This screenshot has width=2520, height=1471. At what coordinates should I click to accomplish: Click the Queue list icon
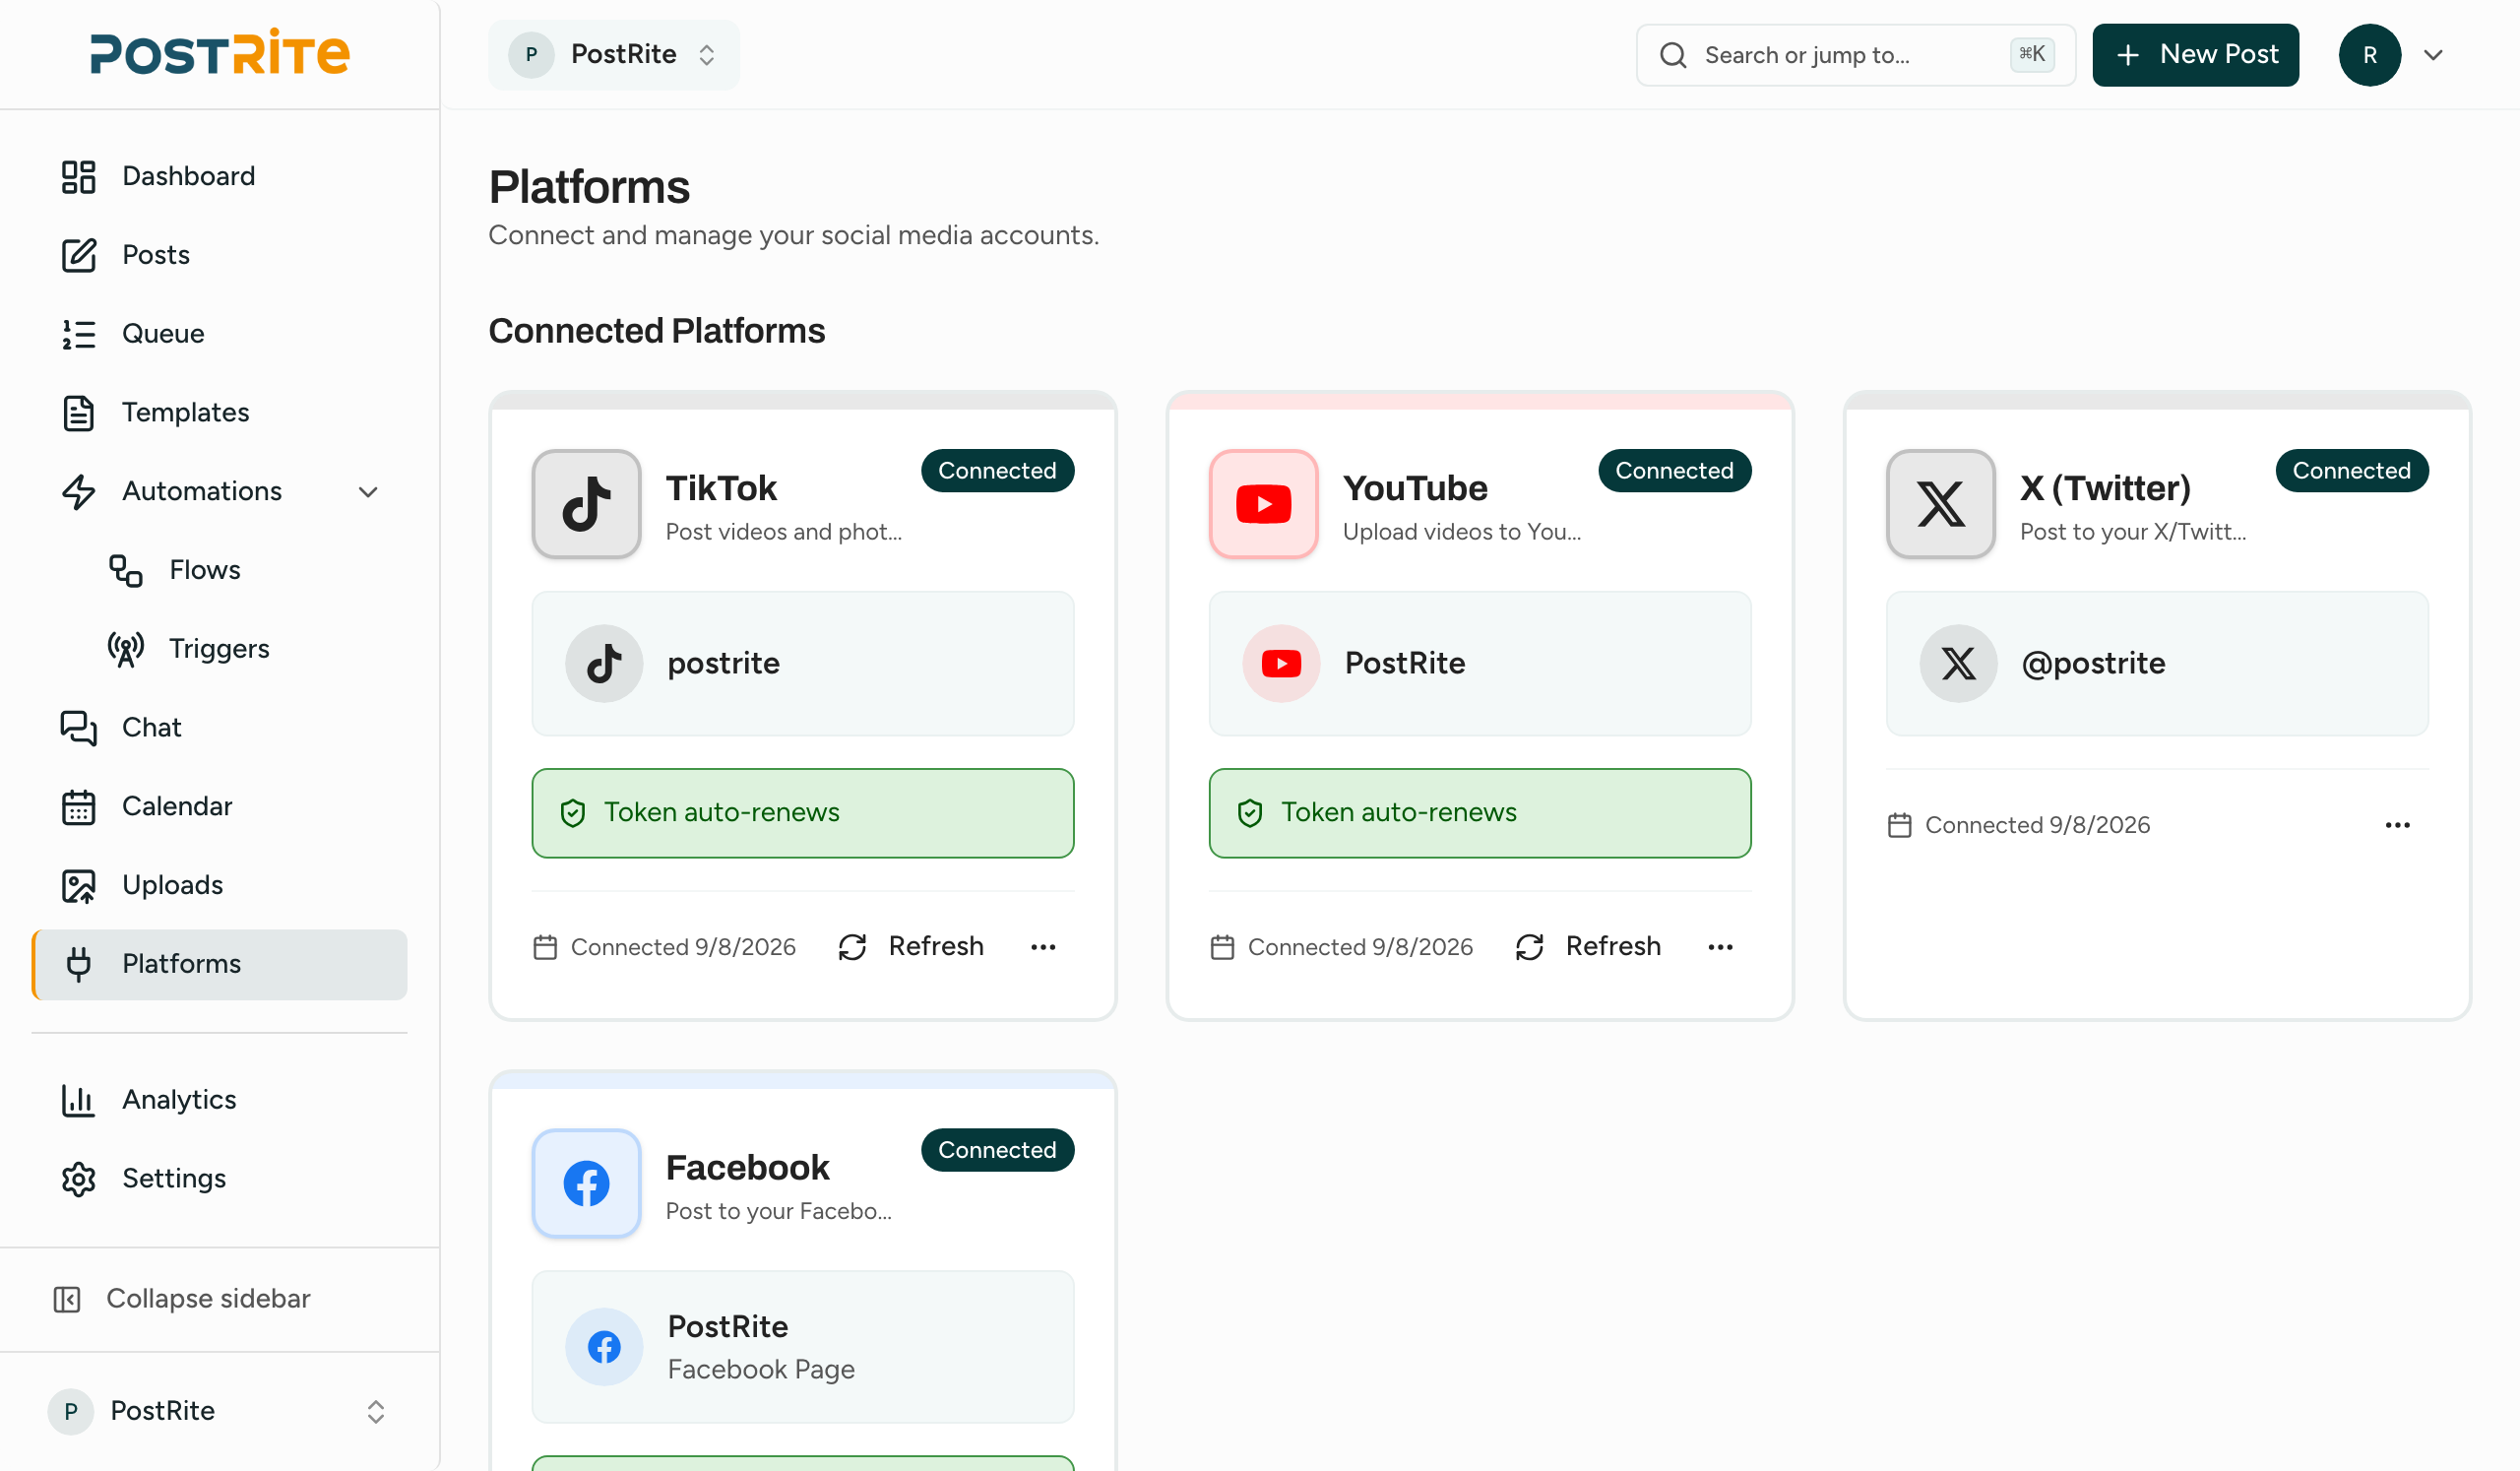pos(78,334)
